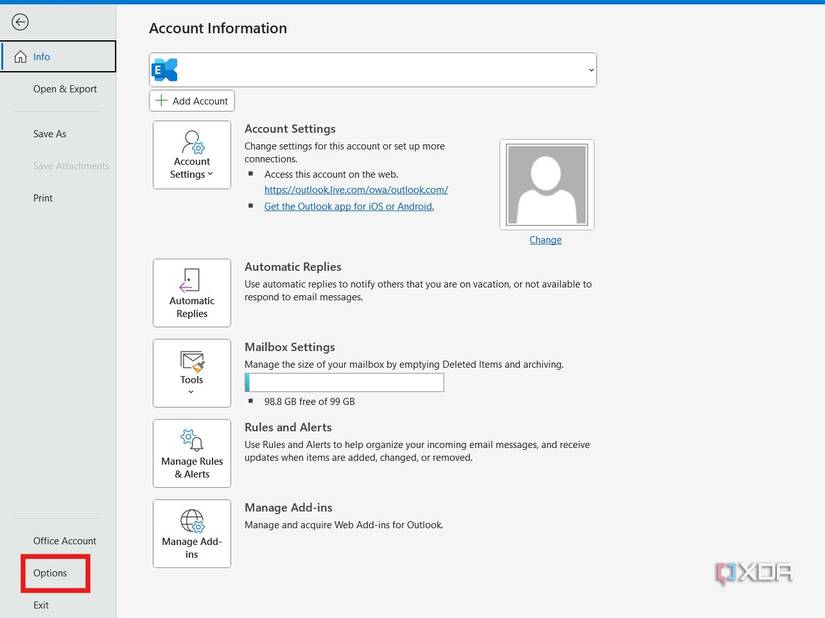
Task: Select Options in the sidebar
Action: (x=52, y=572)
